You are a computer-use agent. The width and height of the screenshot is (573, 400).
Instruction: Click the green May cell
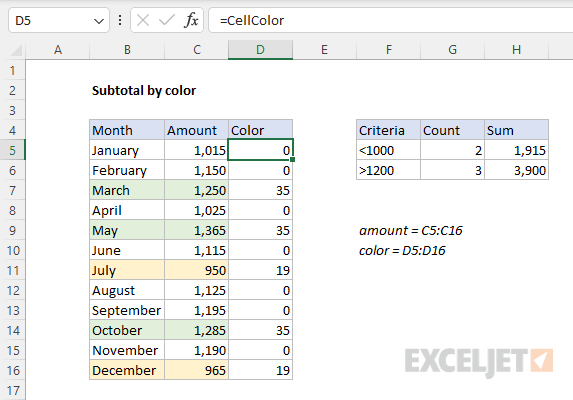point(127,230)
